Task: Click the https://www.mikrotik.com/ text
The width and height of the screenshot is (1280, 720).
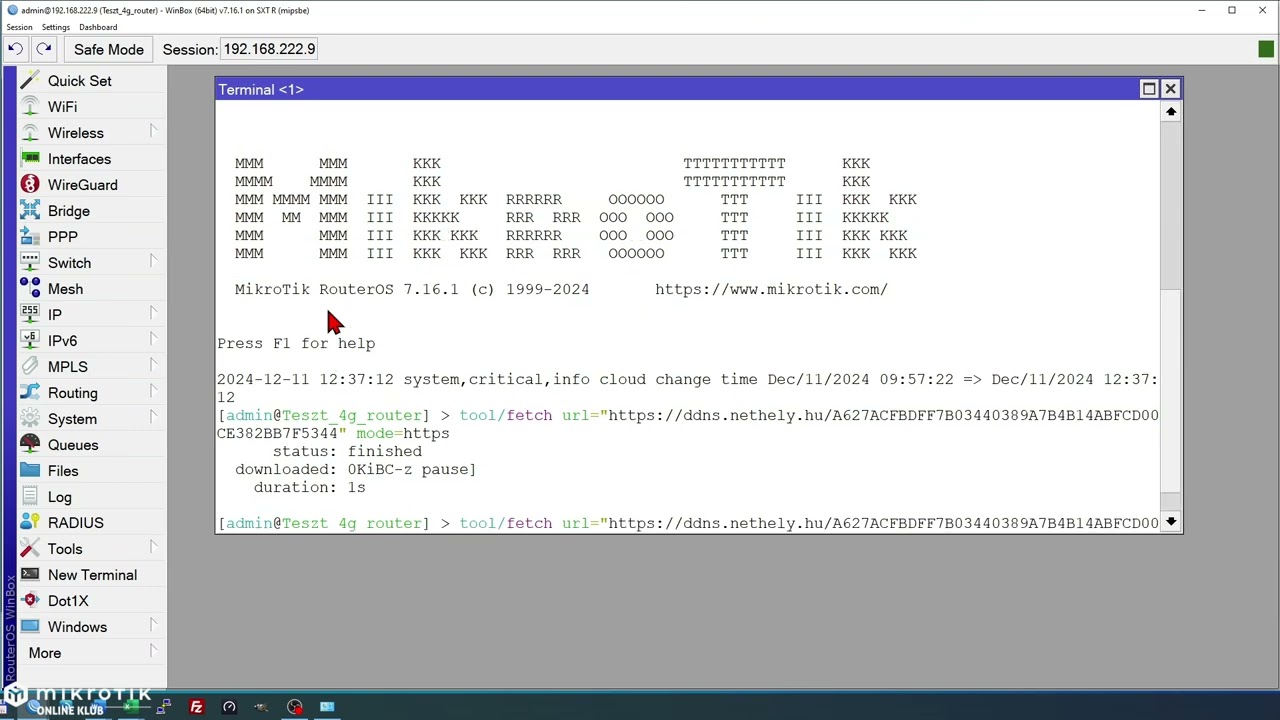Action: click(771, 289)
